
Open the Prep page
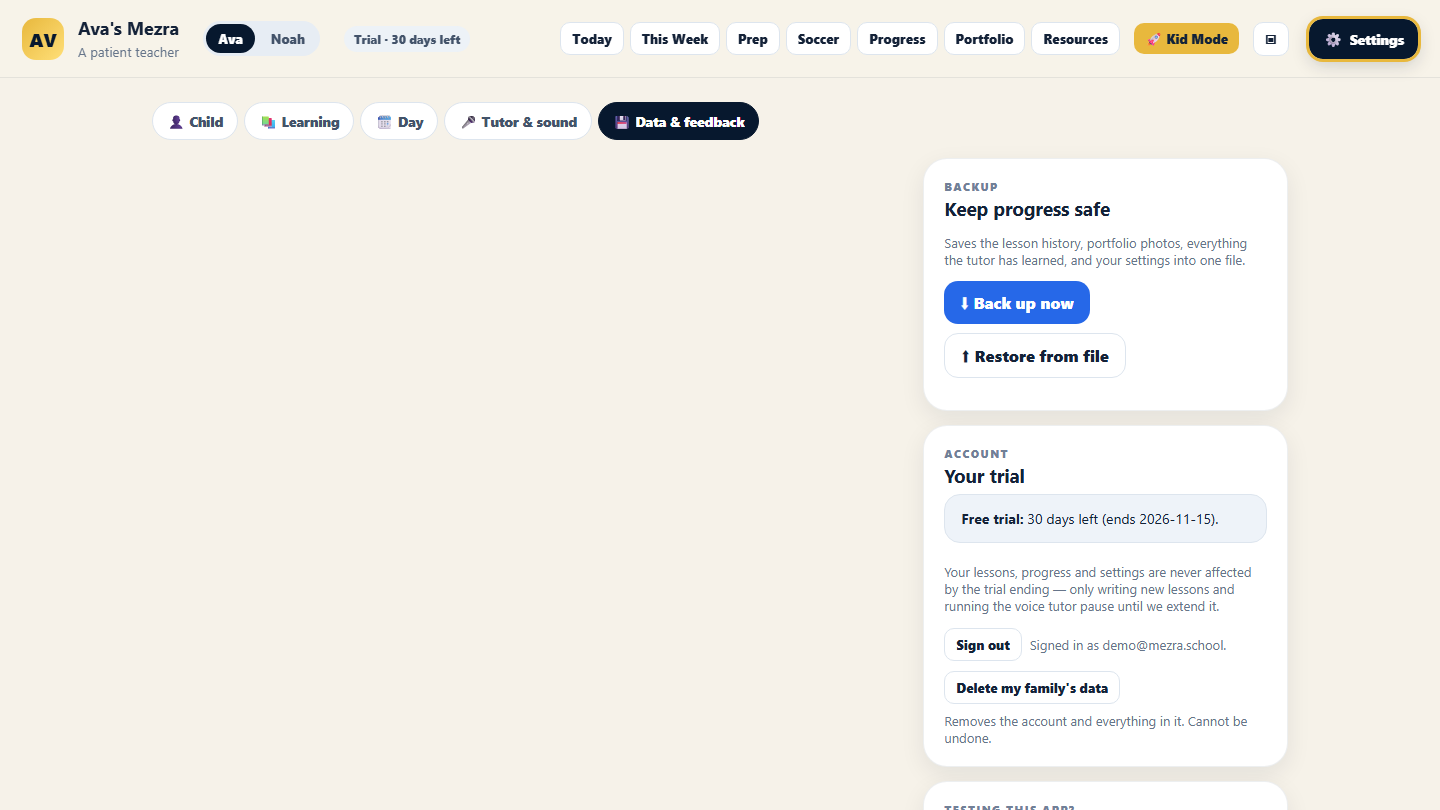coord(753,39)
